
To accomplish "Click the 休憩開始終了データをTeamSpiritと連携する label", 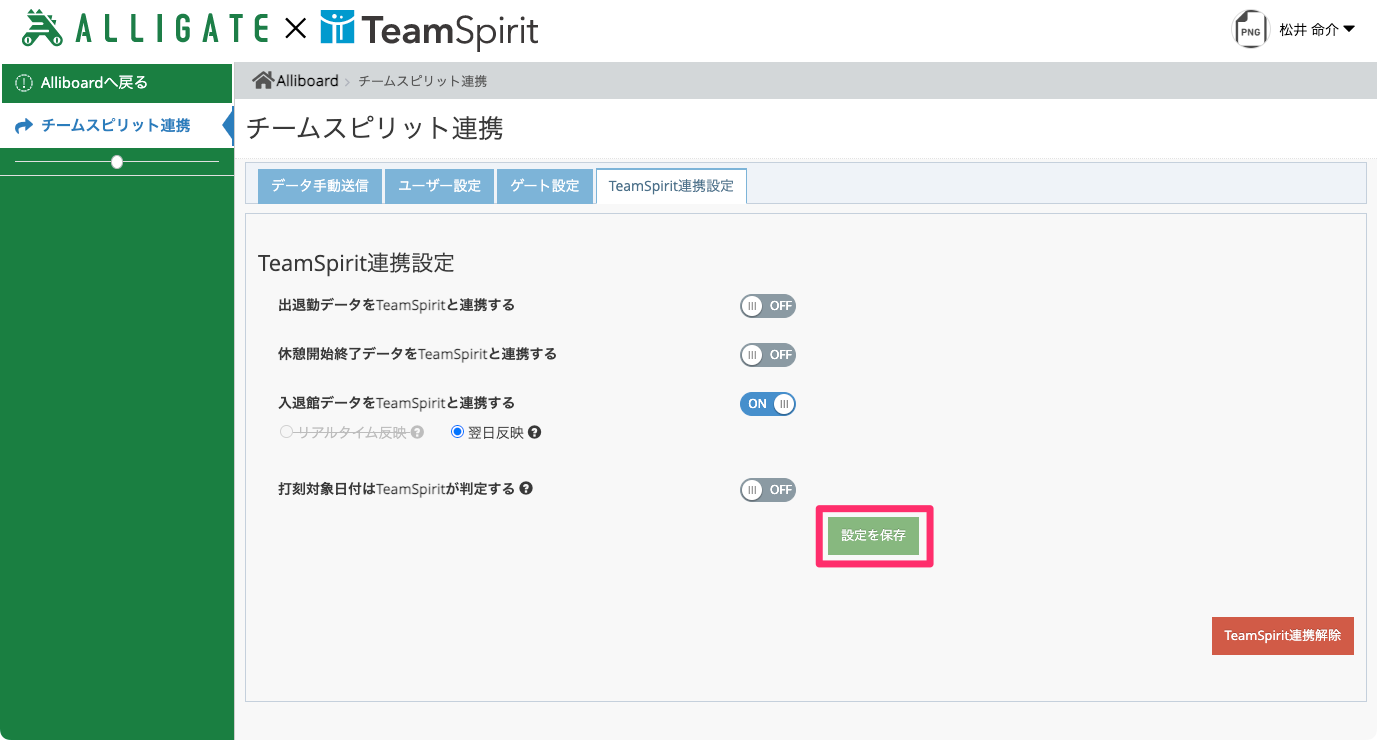I will (x=418, y=354).
